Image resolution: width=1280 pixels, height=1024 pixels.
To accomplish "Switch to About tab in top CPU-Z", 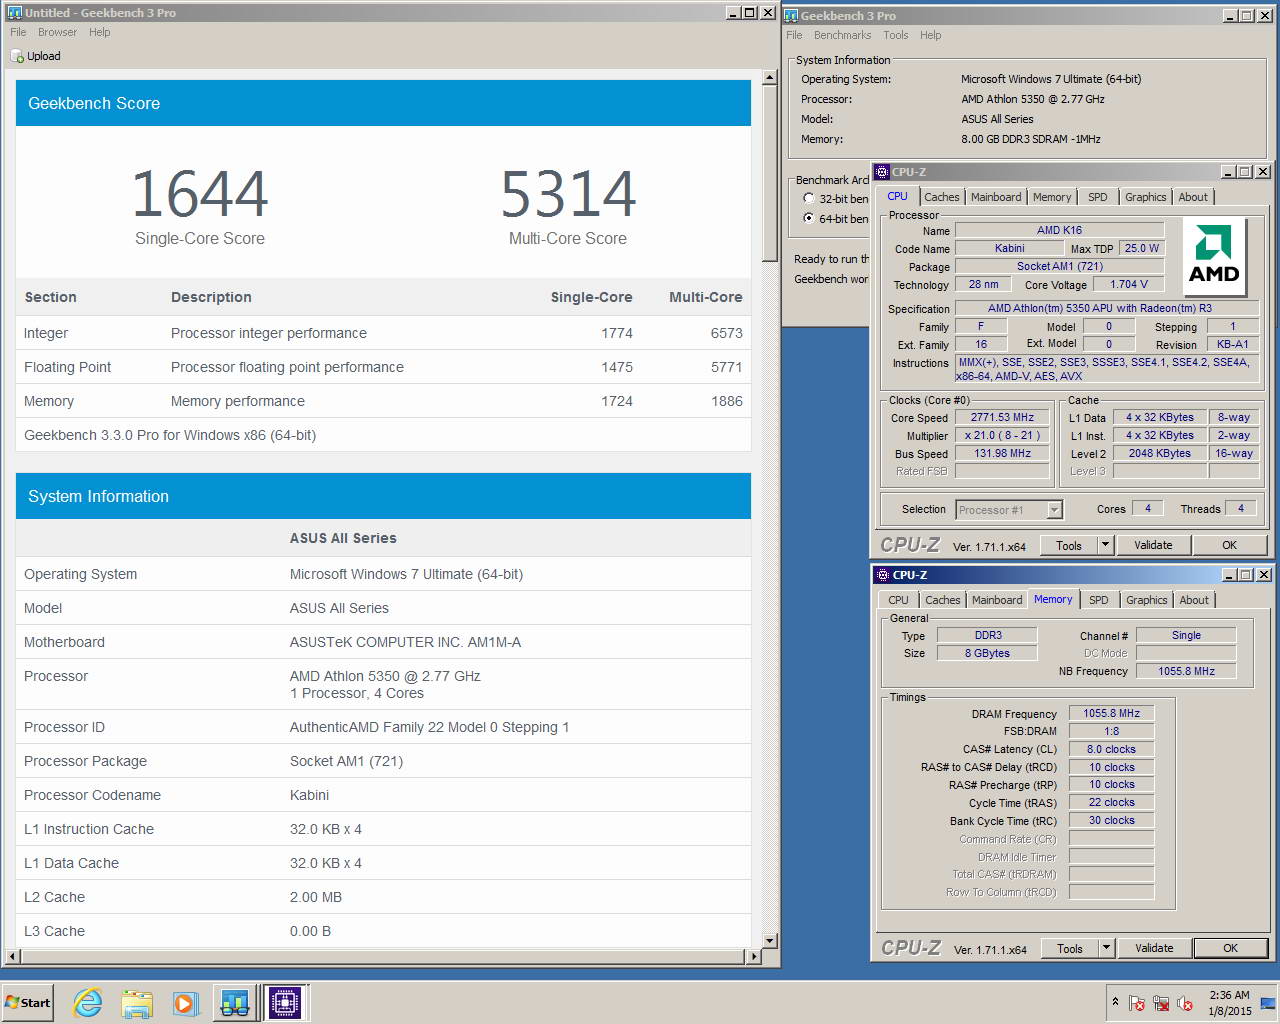I will (1193, 197).
